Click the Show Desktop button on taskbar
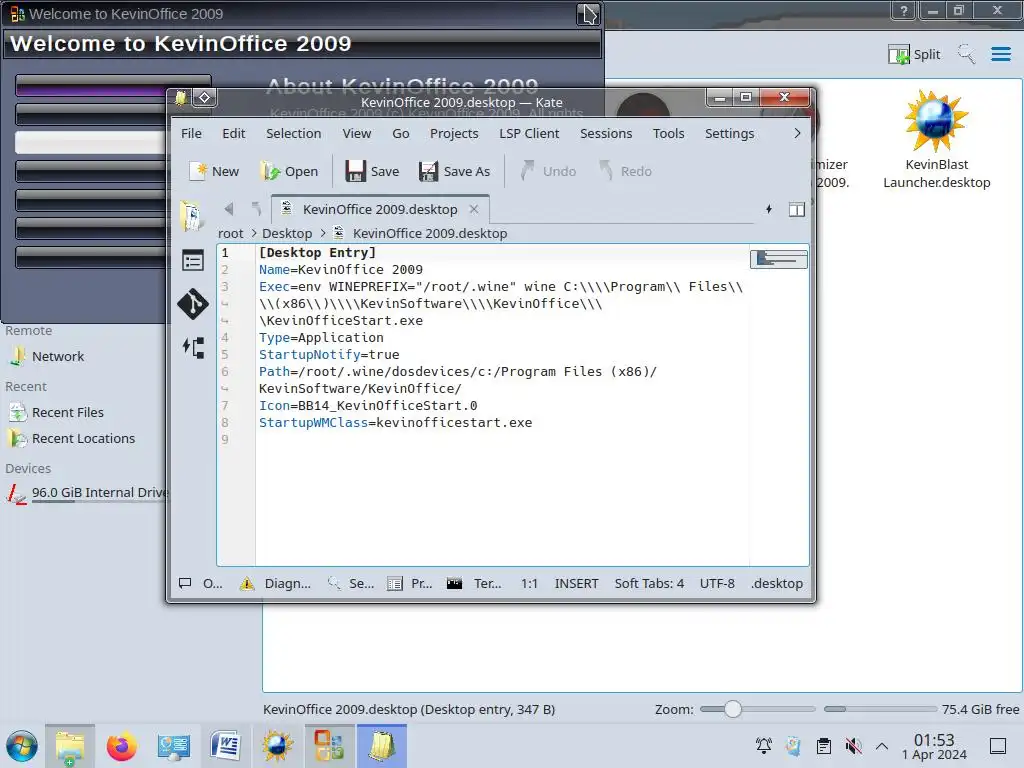Image resolution: width=1024 pixels, height=768 pixels. (x=998, y=746)
